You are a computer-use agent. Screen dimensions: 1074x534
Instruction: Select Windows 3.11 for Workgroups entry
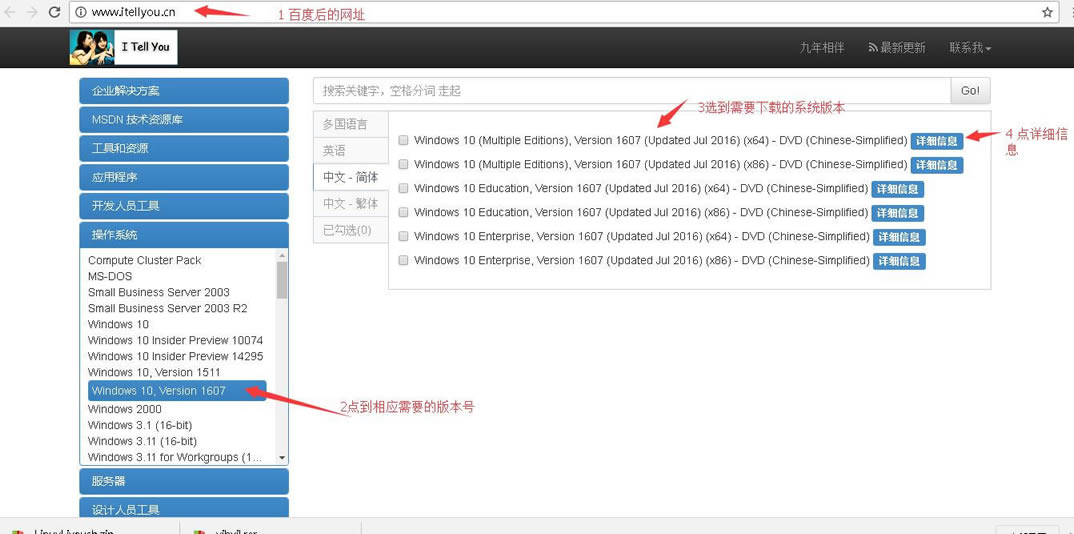click(175, 457)
